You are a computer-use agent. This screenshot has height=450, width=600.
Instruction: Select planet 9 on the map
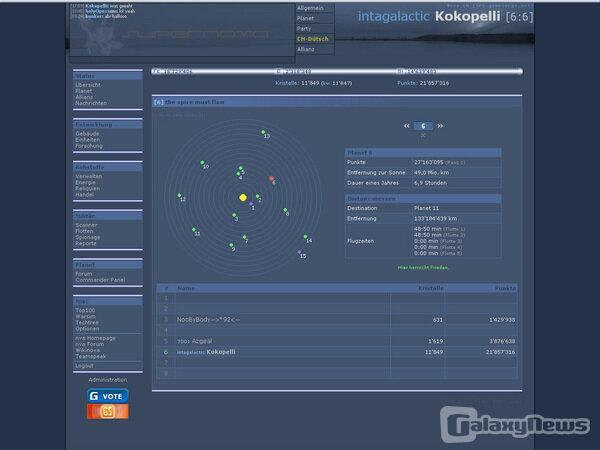click(x=231, y=245)
